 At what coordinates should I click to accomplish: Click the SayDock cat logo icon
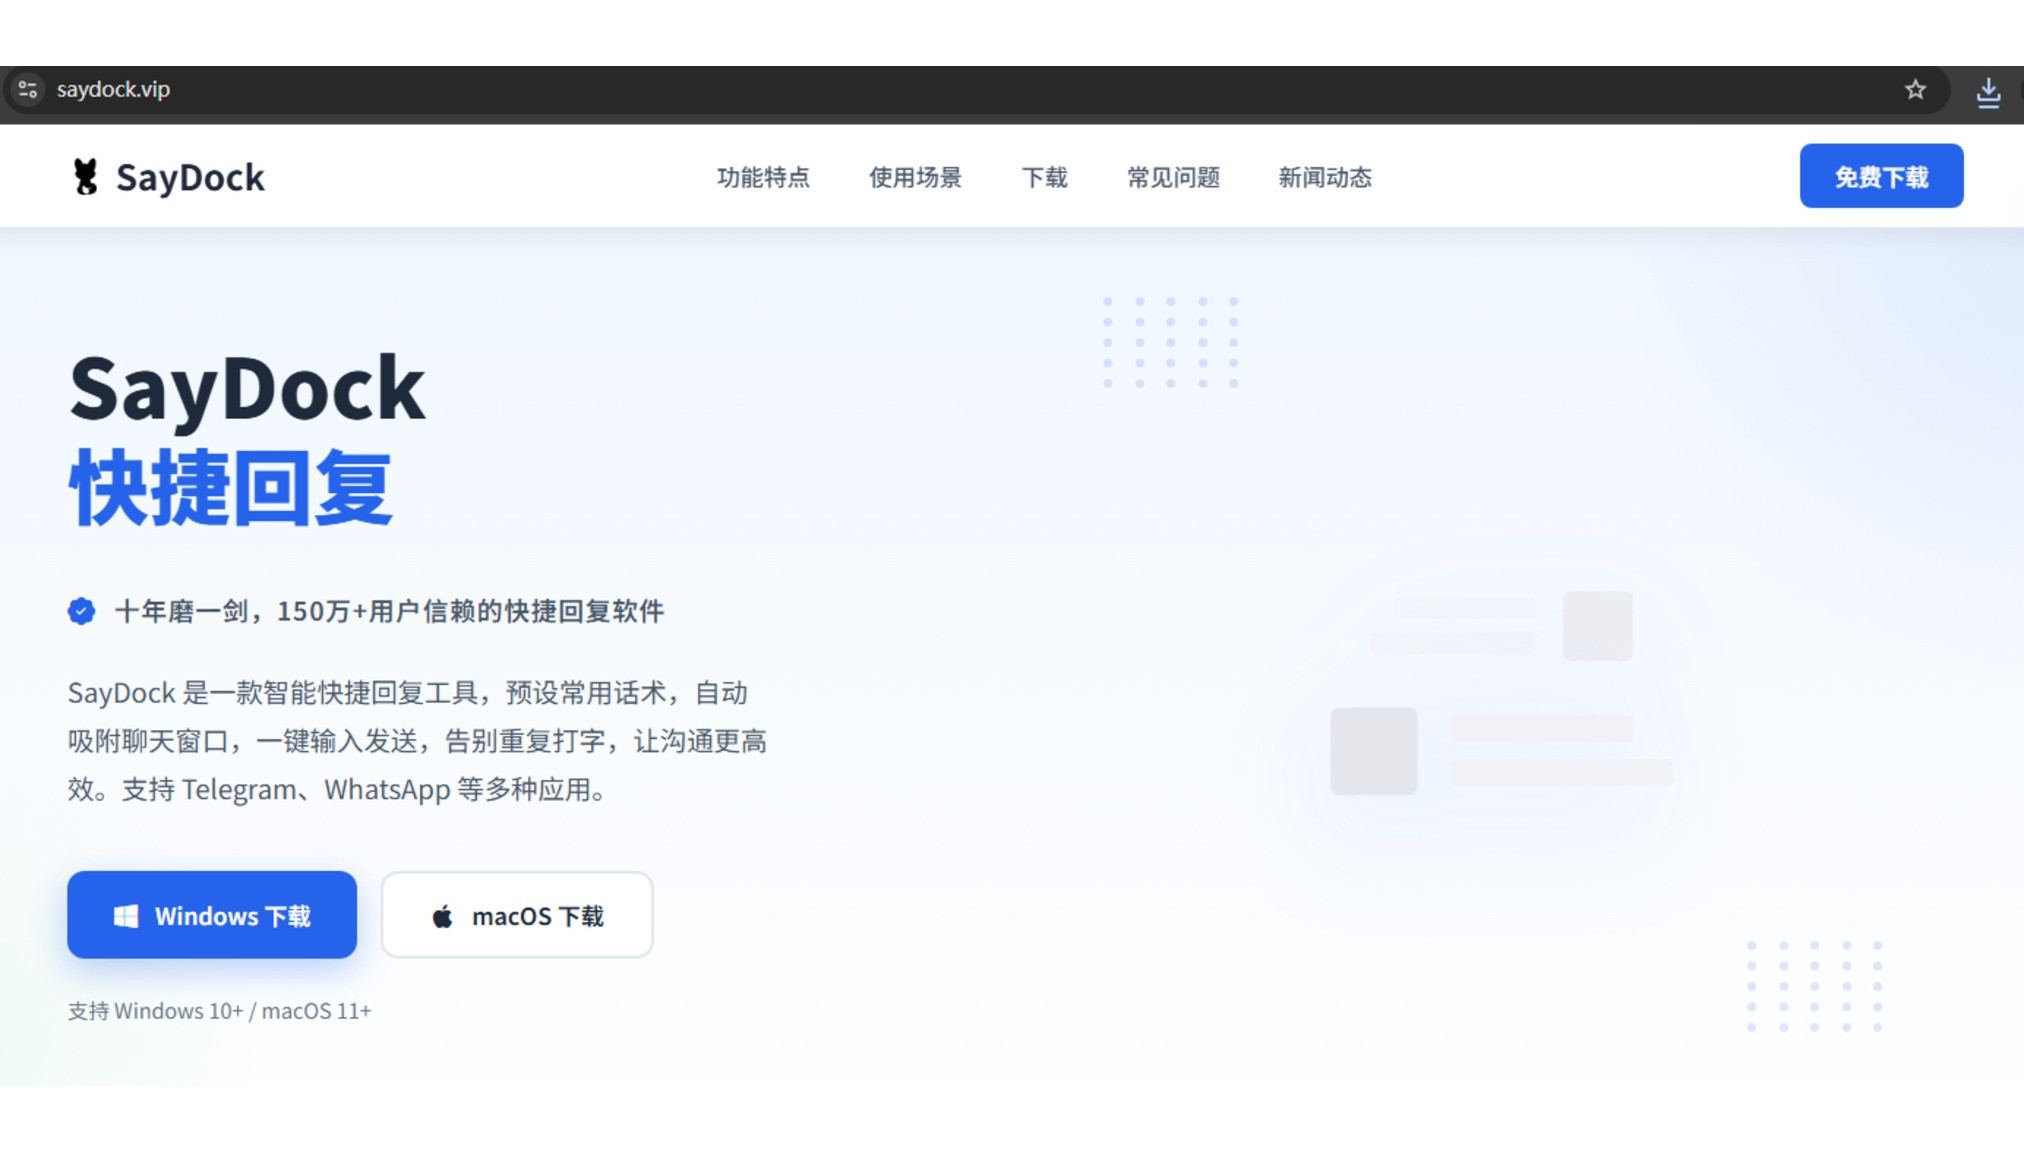86,177
